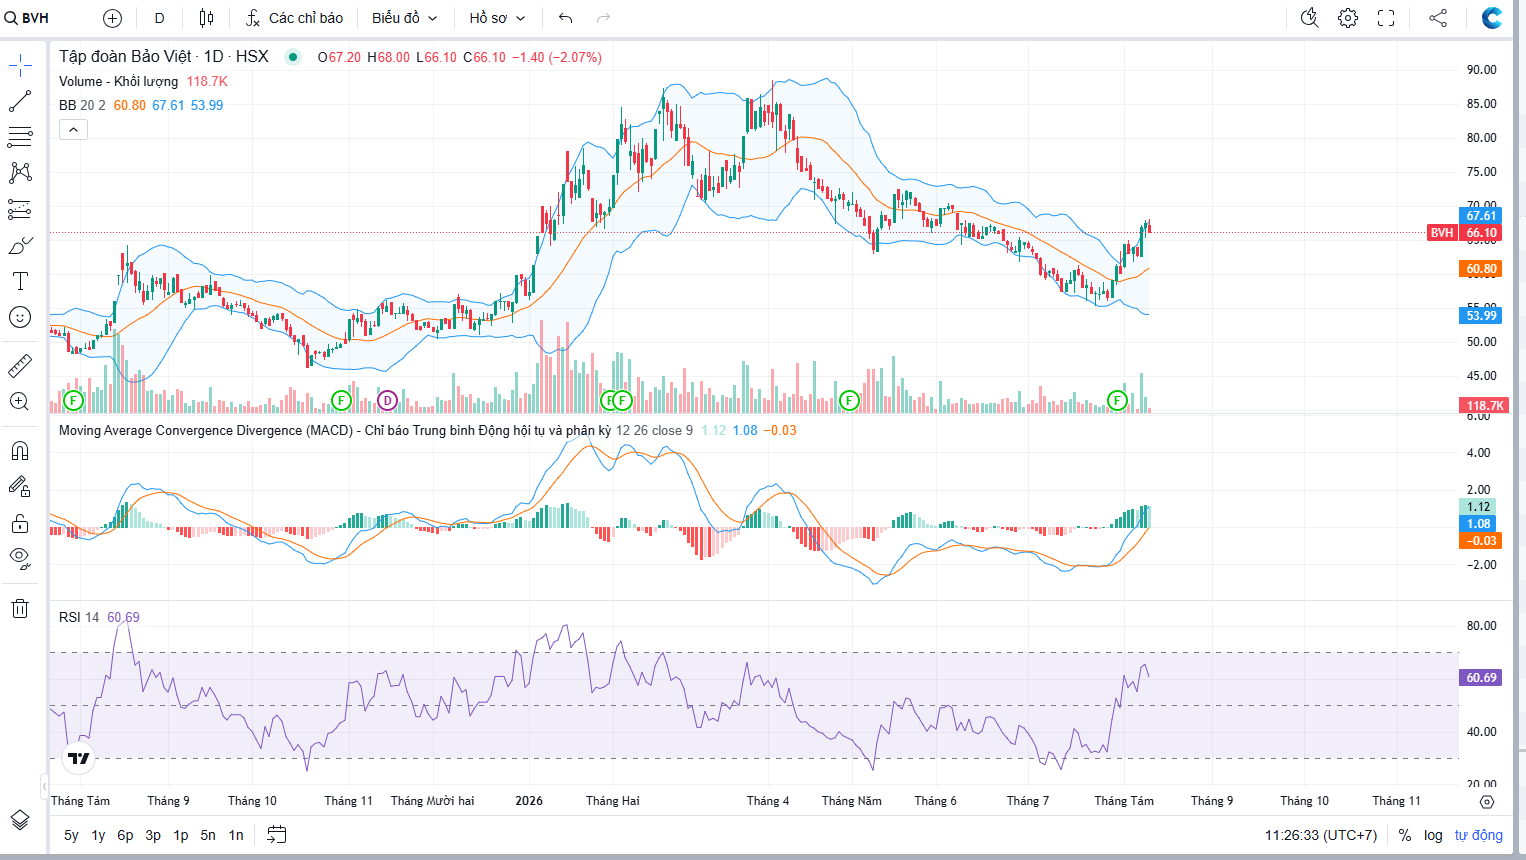This screenshot has width=1526, height=860.
Task: Undo the last chart action
Action: 566,18
